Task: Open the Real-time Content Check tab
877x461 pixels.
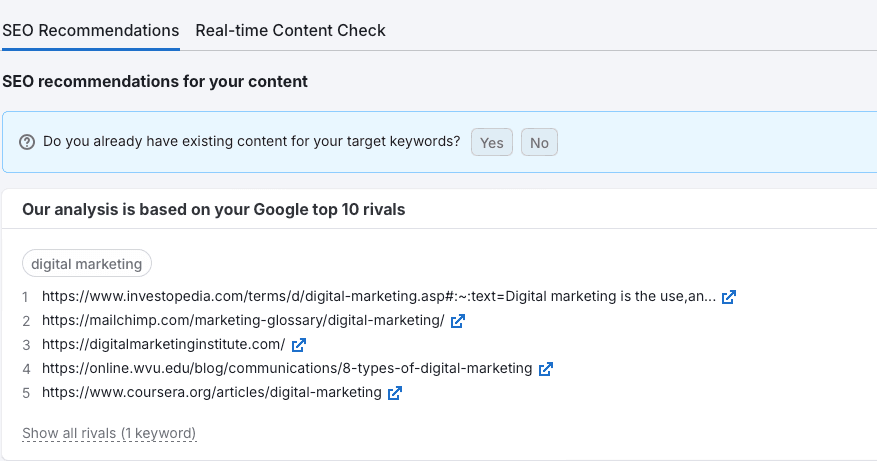Action: [x=290, y=30]
